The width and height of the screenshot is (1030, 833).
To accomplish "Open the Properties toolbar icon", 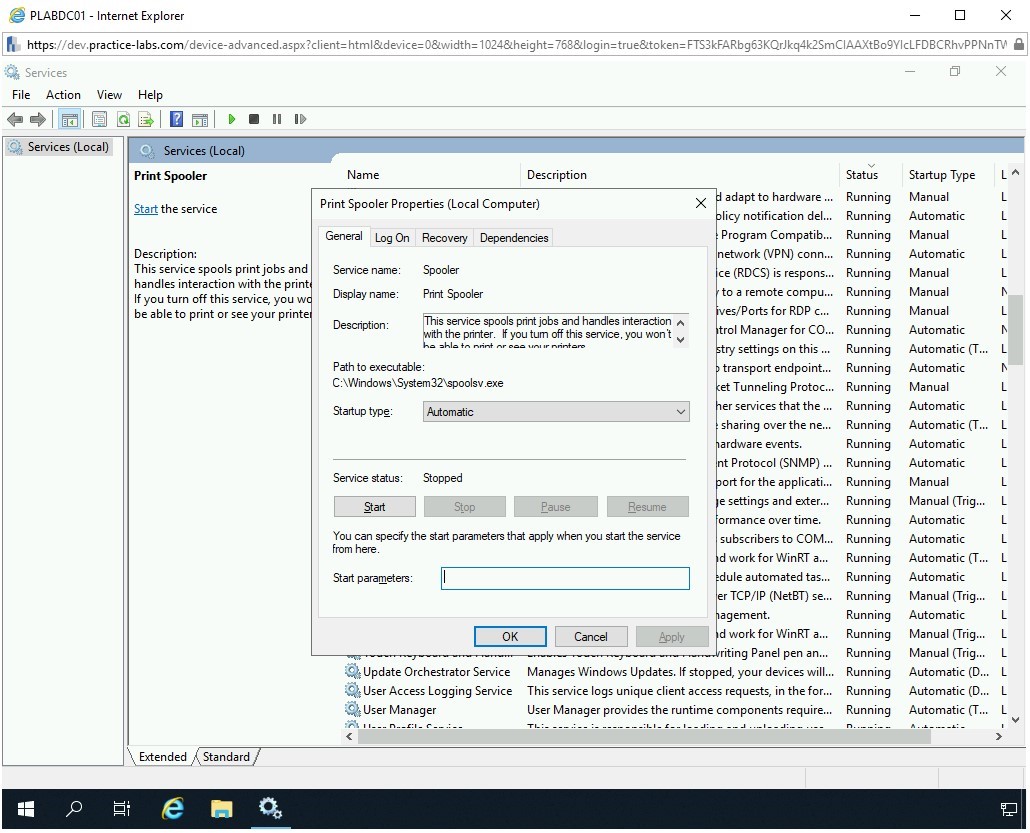I will pos(99,119).
